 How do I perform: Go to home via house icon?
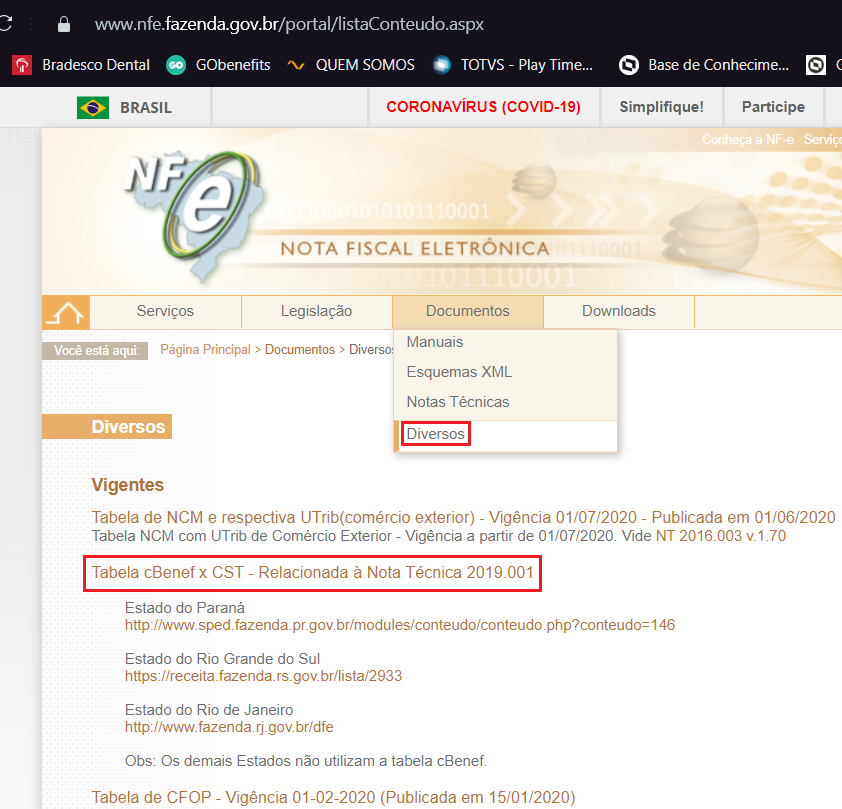[66, 312]
